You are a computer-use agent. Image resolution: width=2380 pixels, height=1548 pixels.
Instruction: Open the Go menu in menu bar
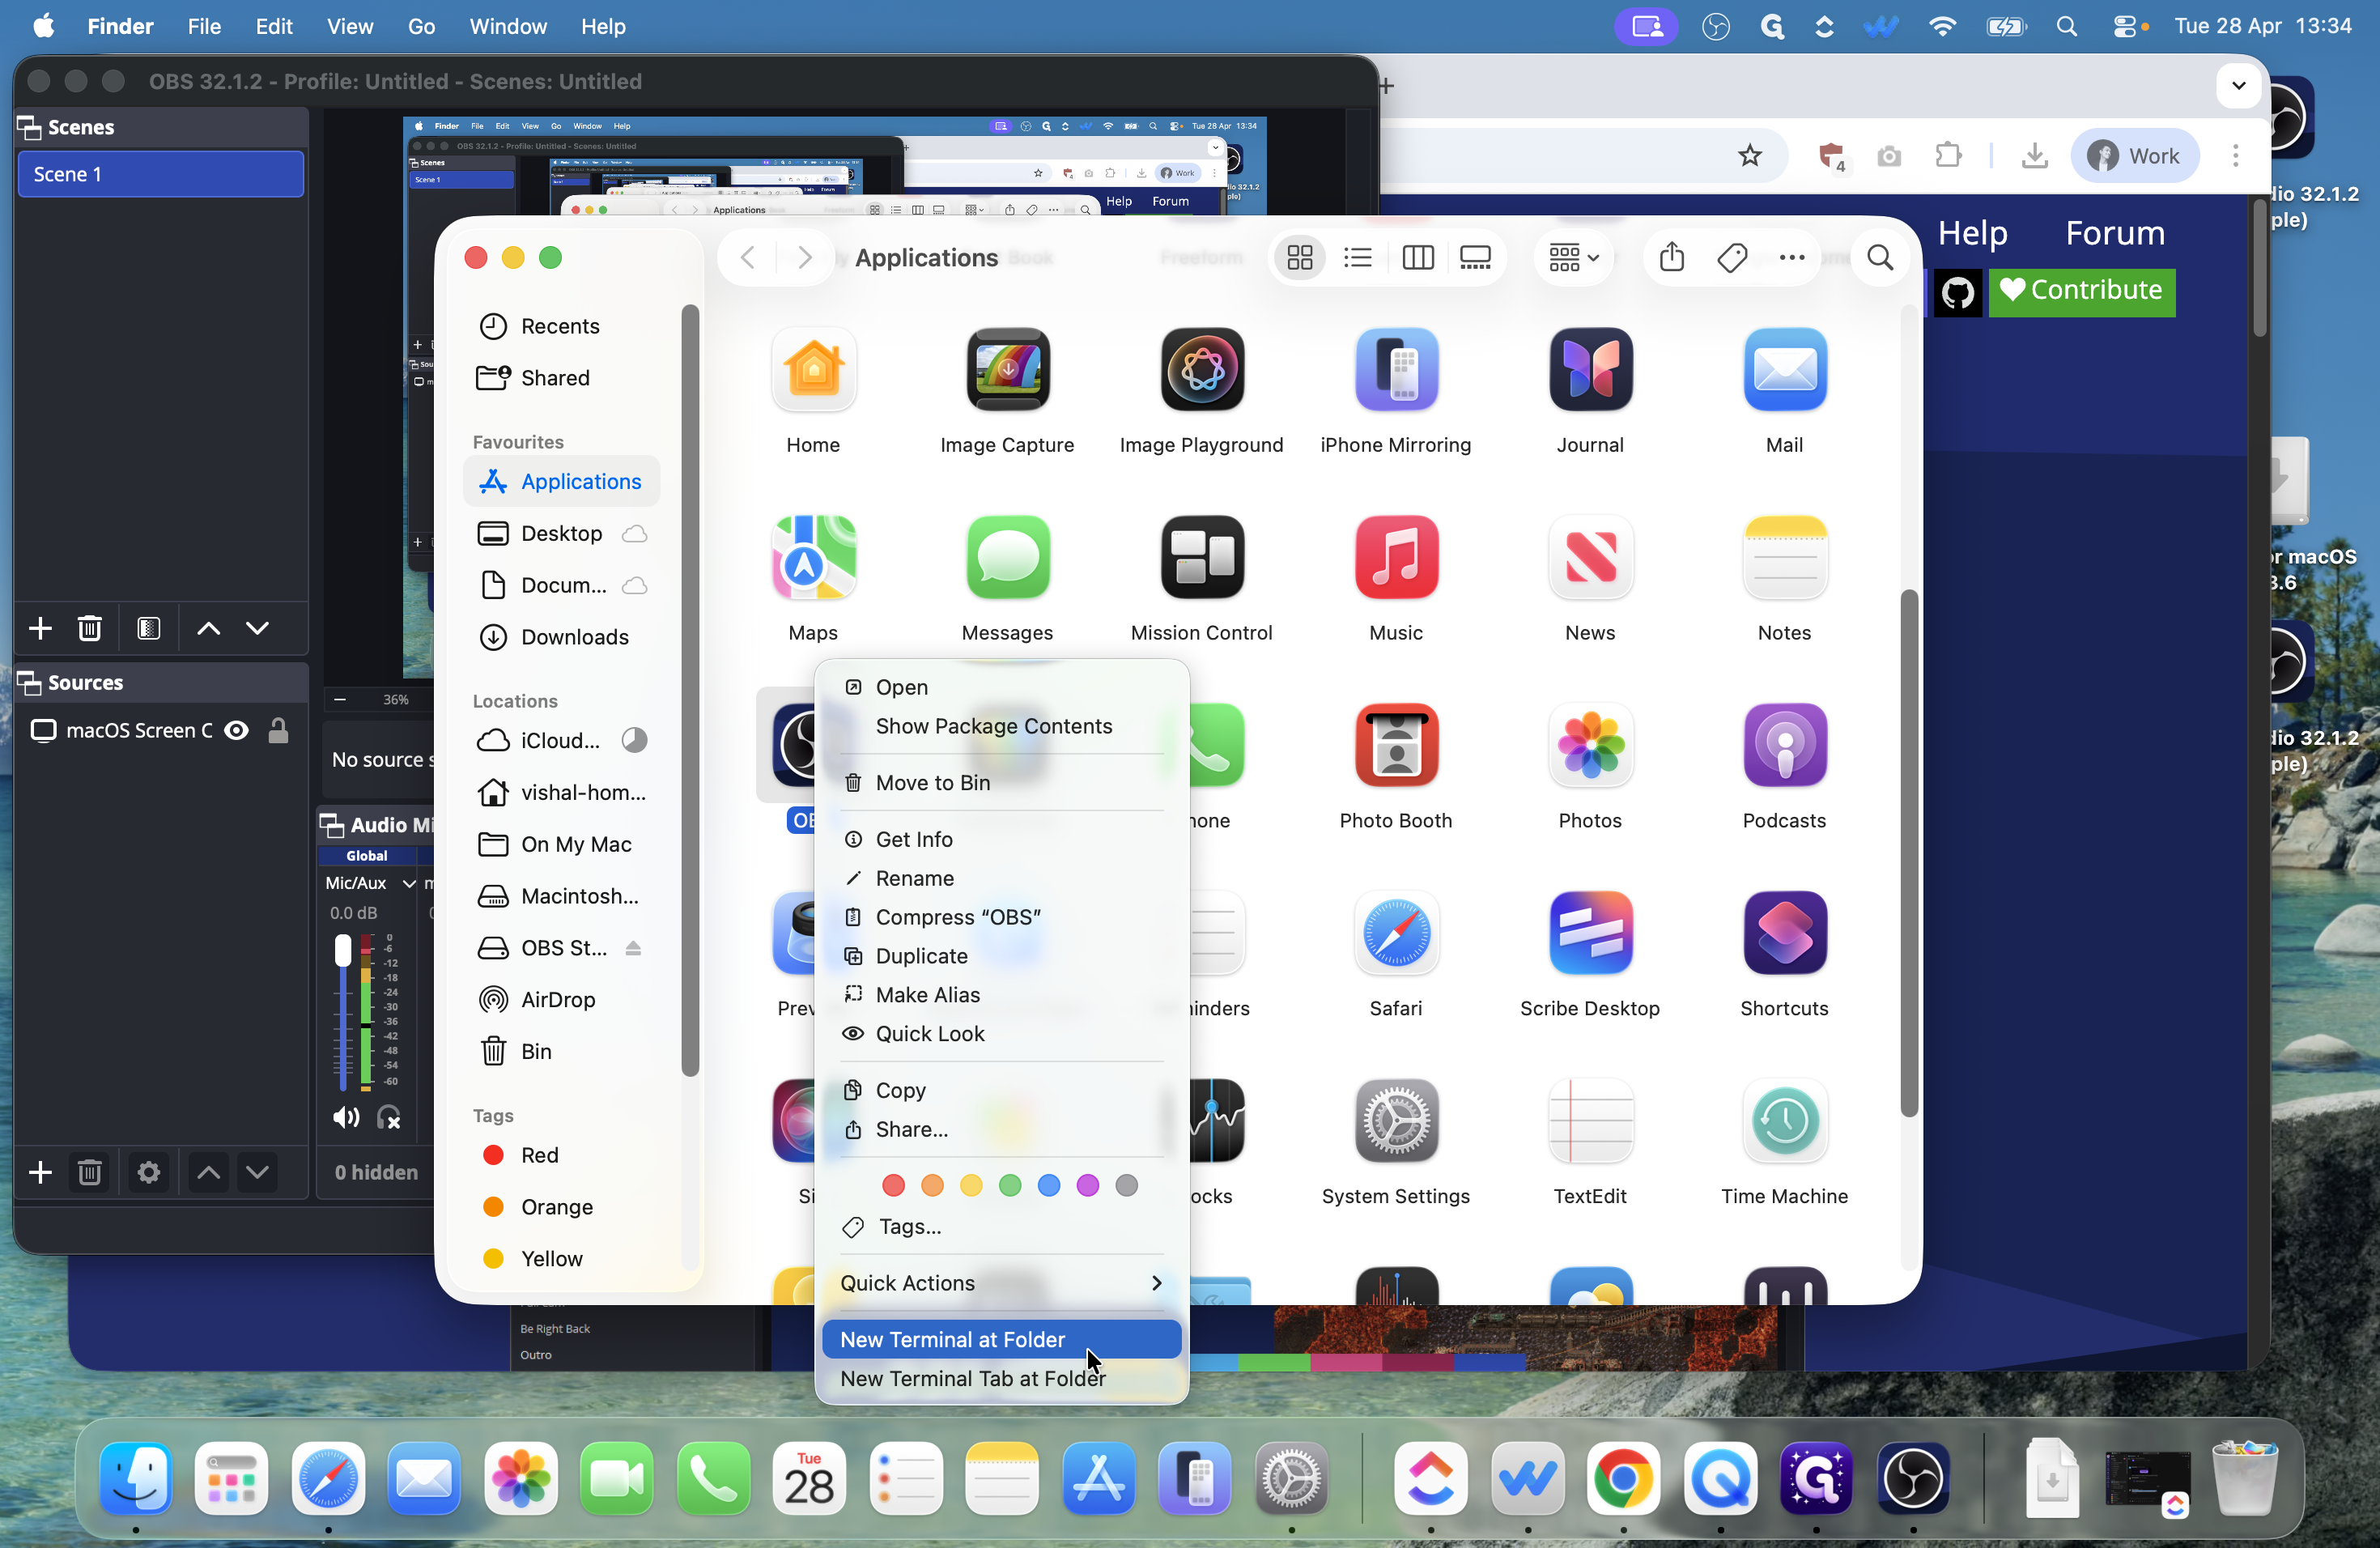[x=421, y=26]
